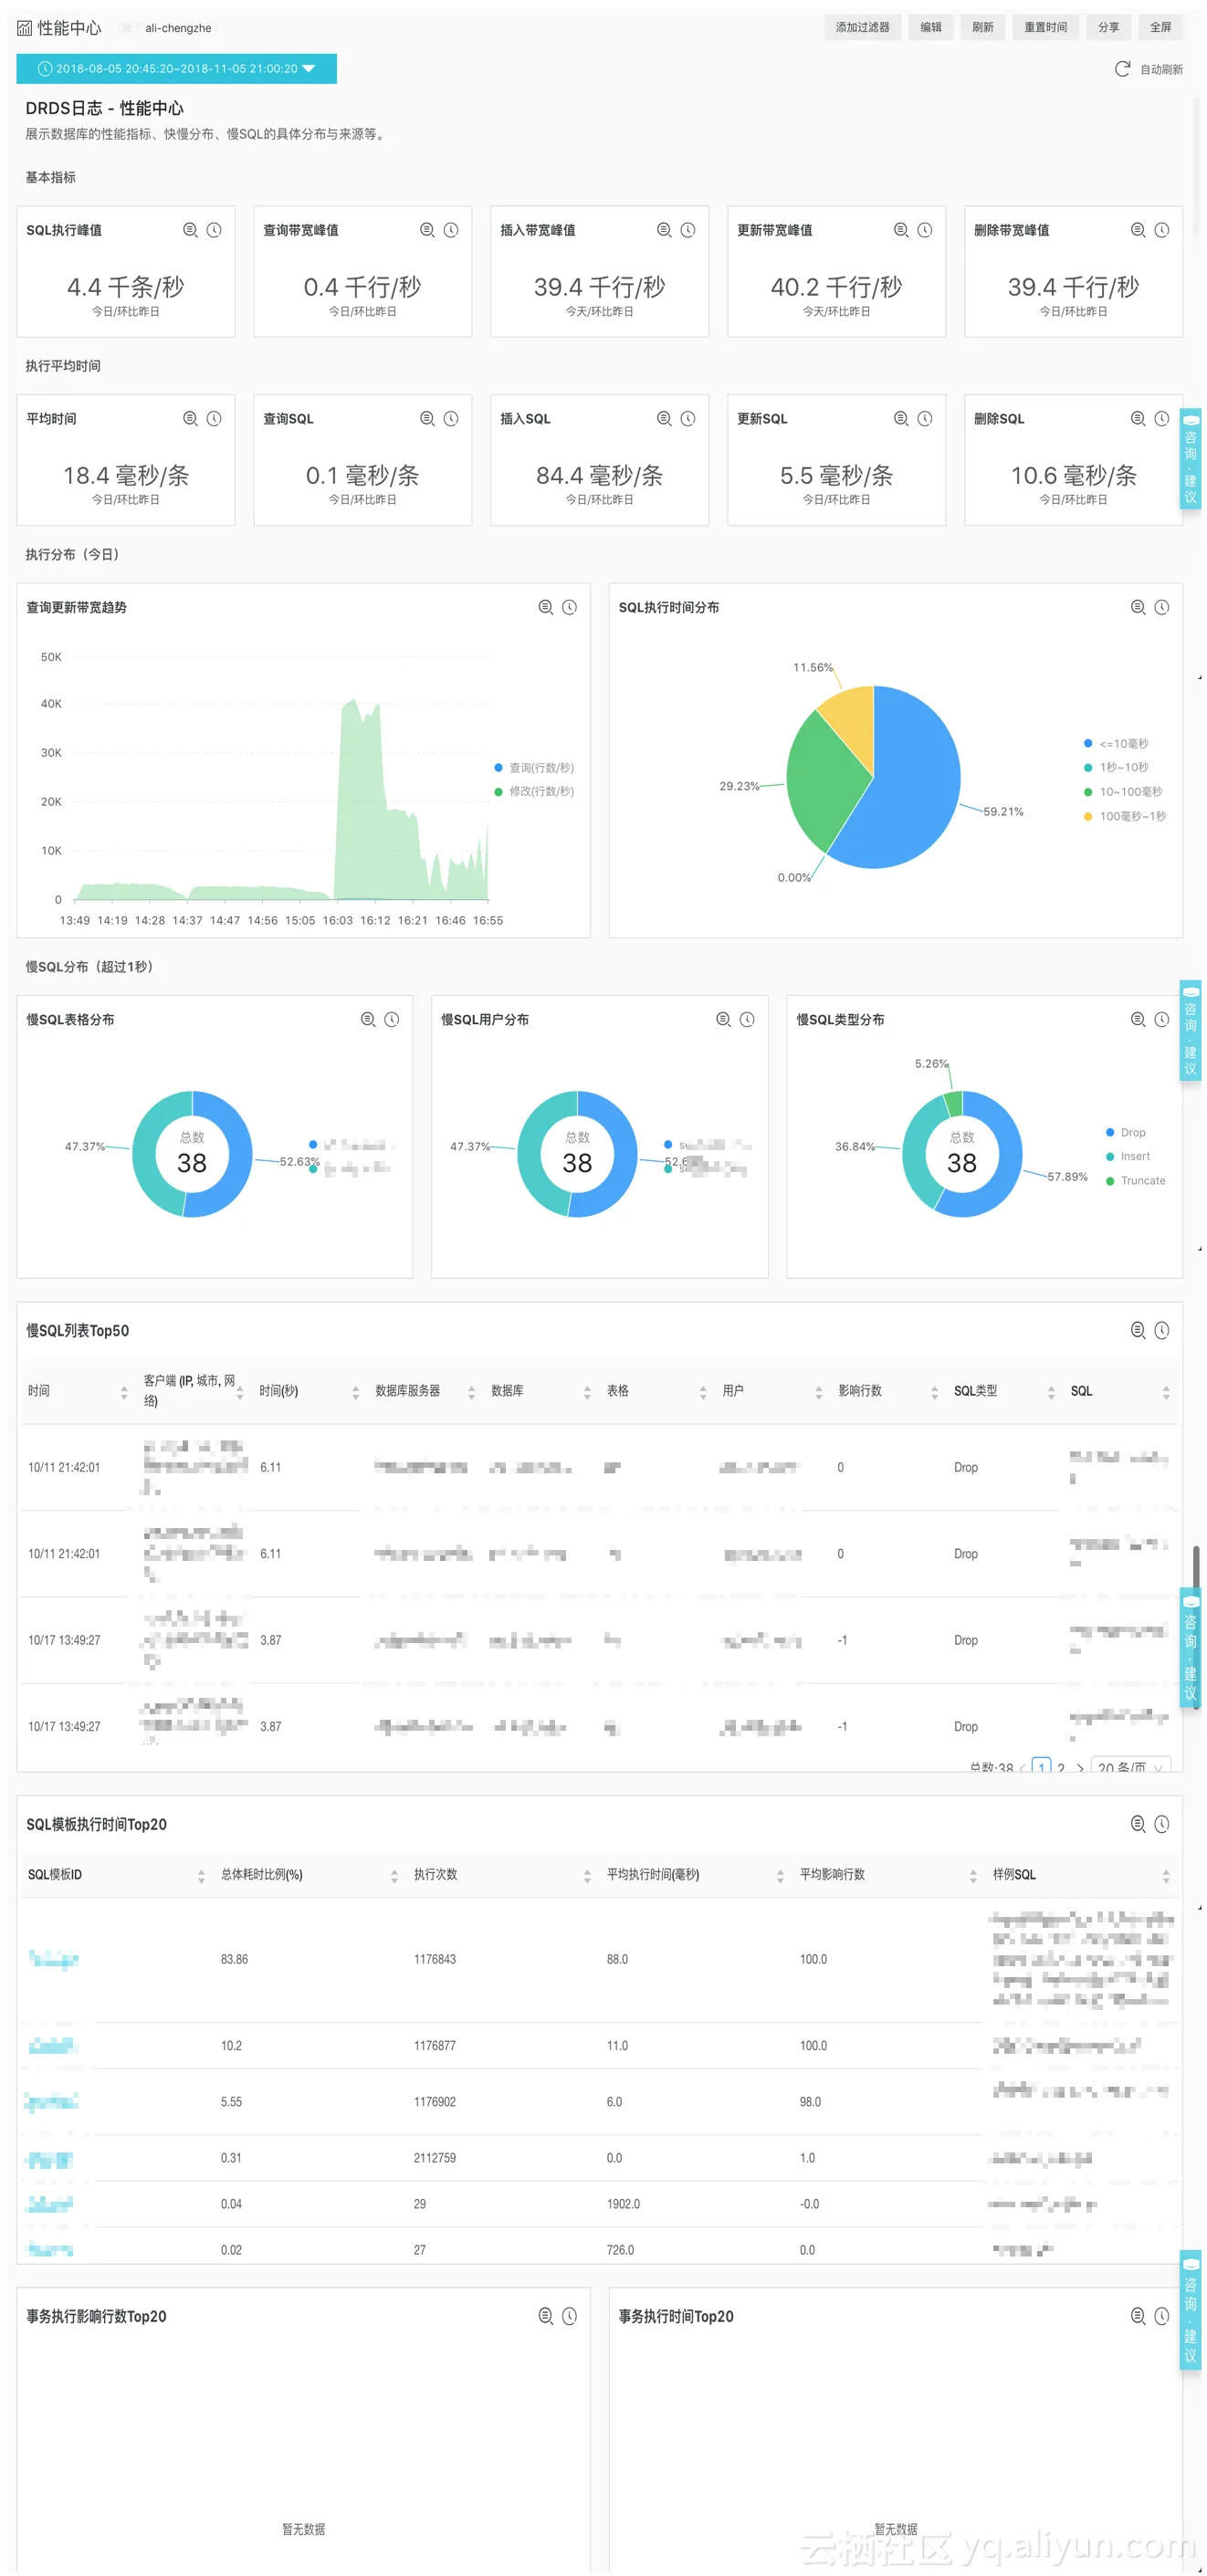
Task: Open query details icon on 查询带宽峰值 card
Action: tap(427, 230)
